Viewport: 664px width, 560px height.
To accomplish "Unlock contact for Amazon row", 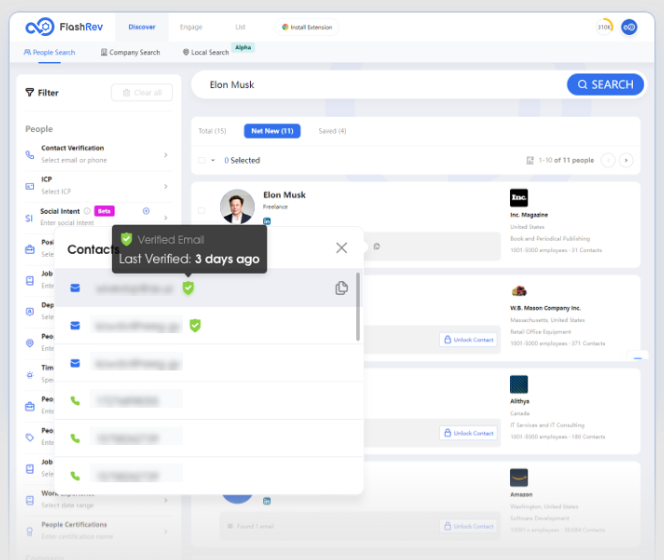I will (469, 526).
